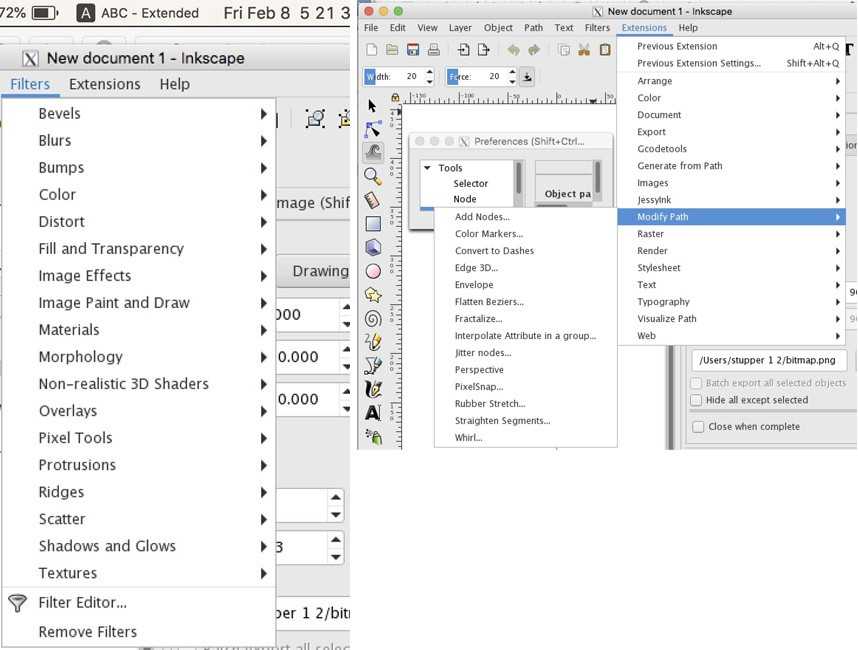Enable Hide all except selected checkbox
This screenshot has height=650, width=858.
697,400
